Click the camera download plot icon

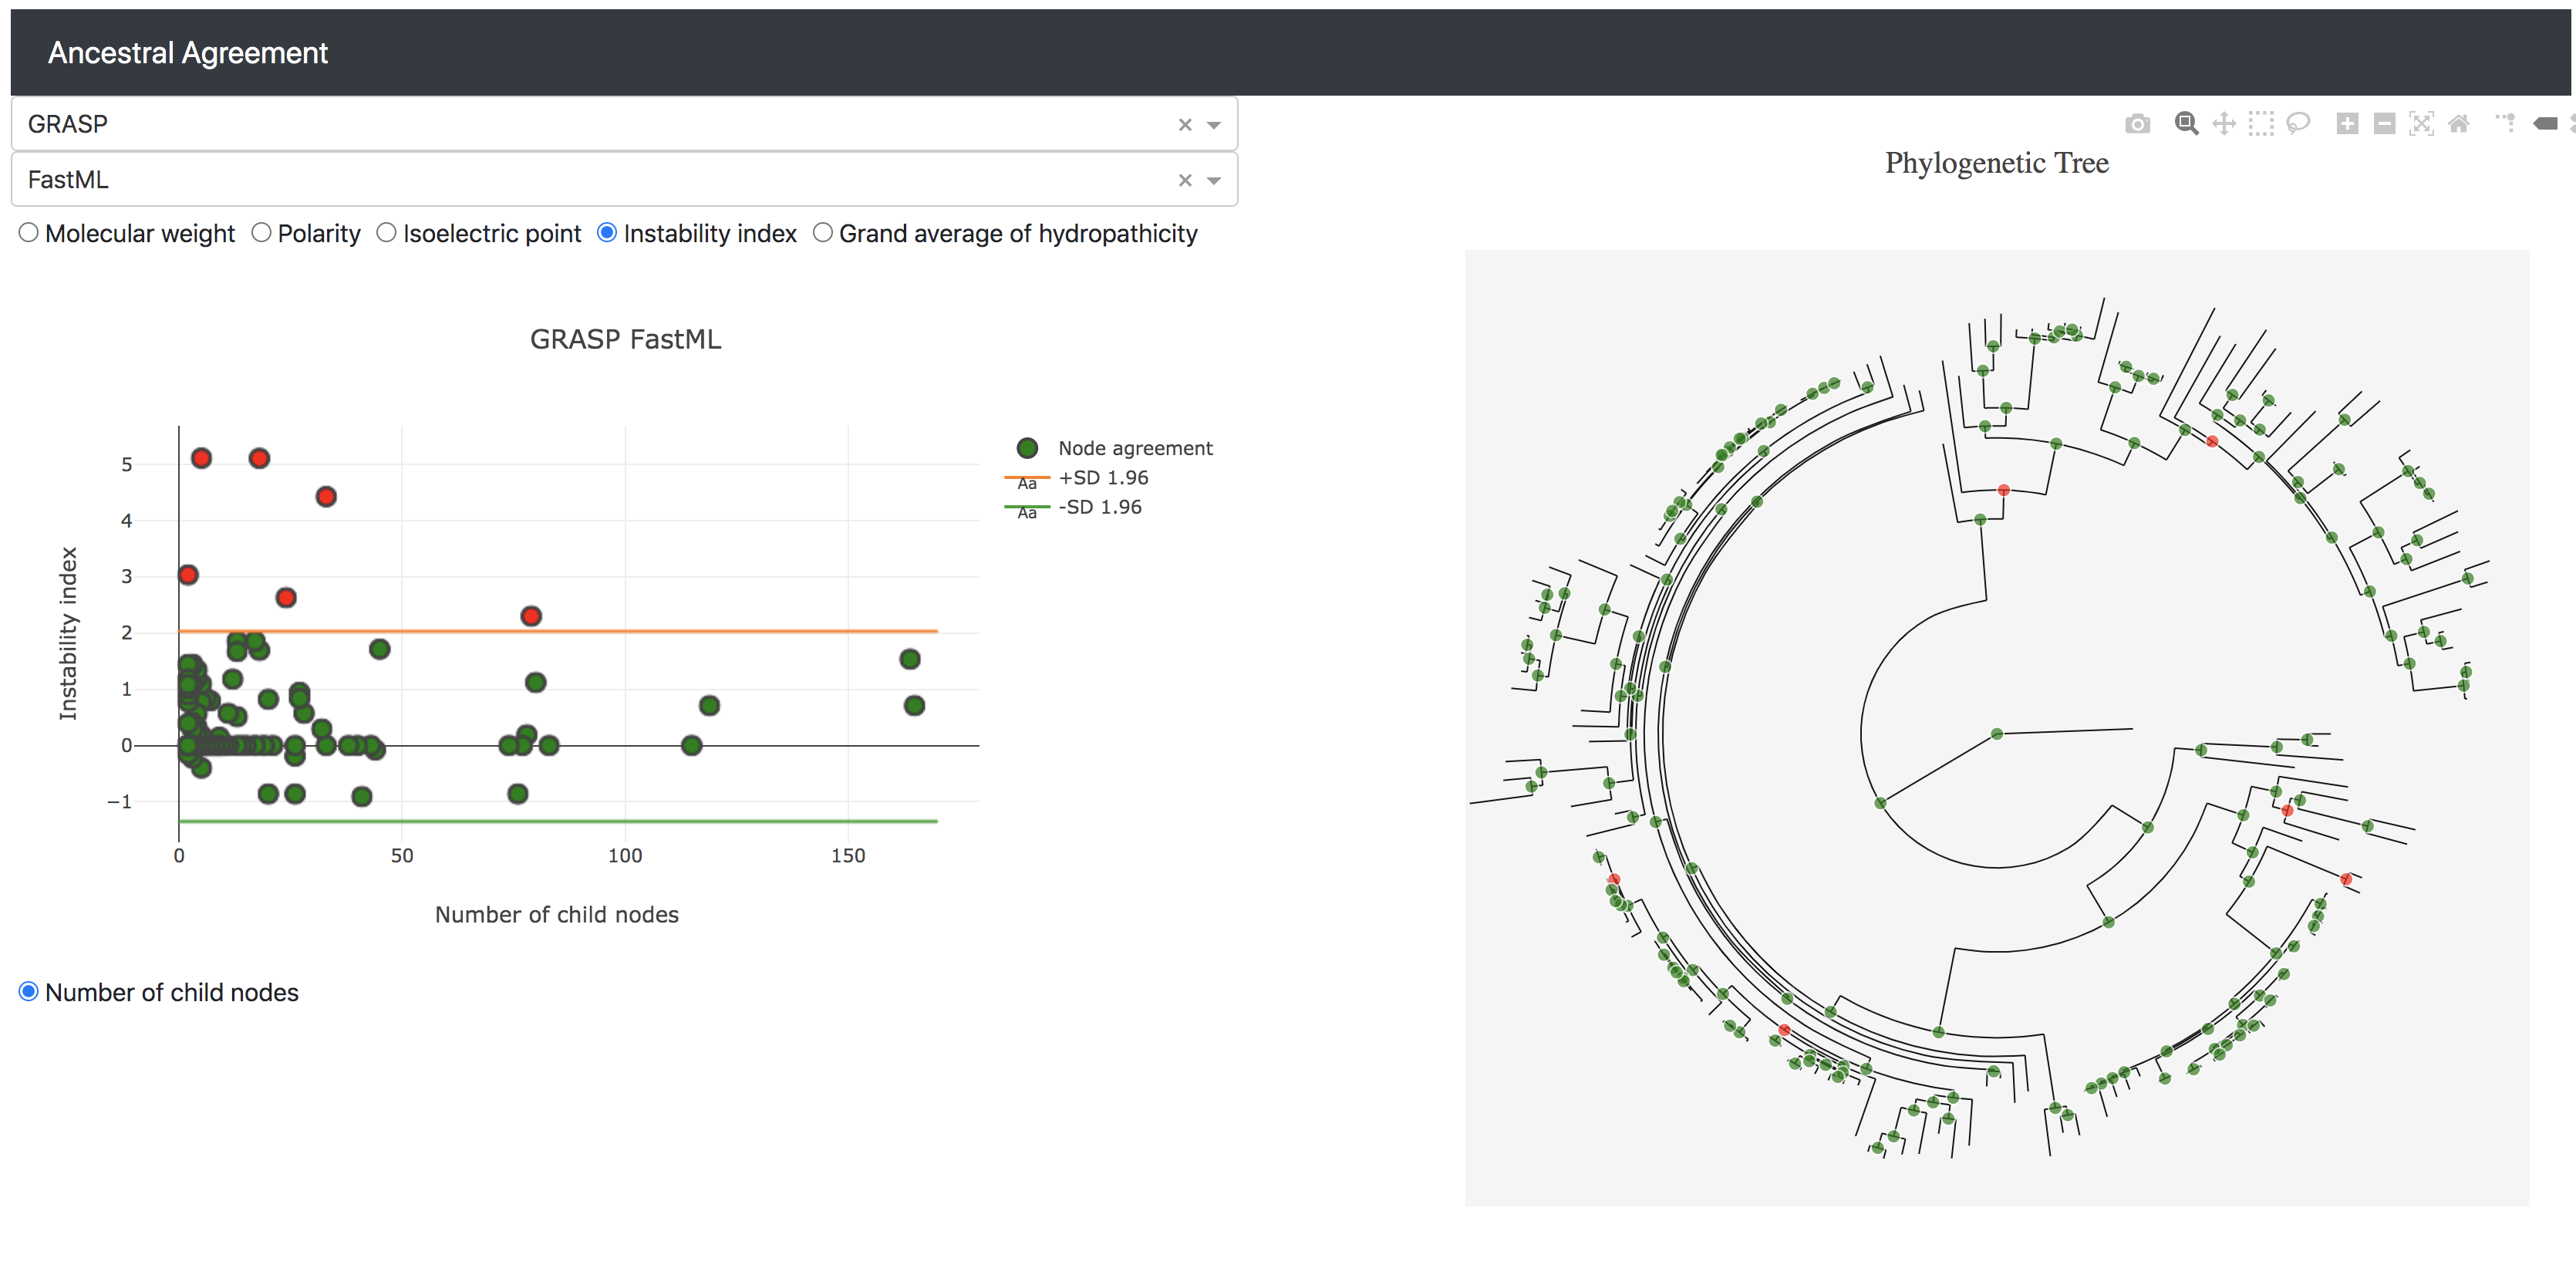(2137, 124)
